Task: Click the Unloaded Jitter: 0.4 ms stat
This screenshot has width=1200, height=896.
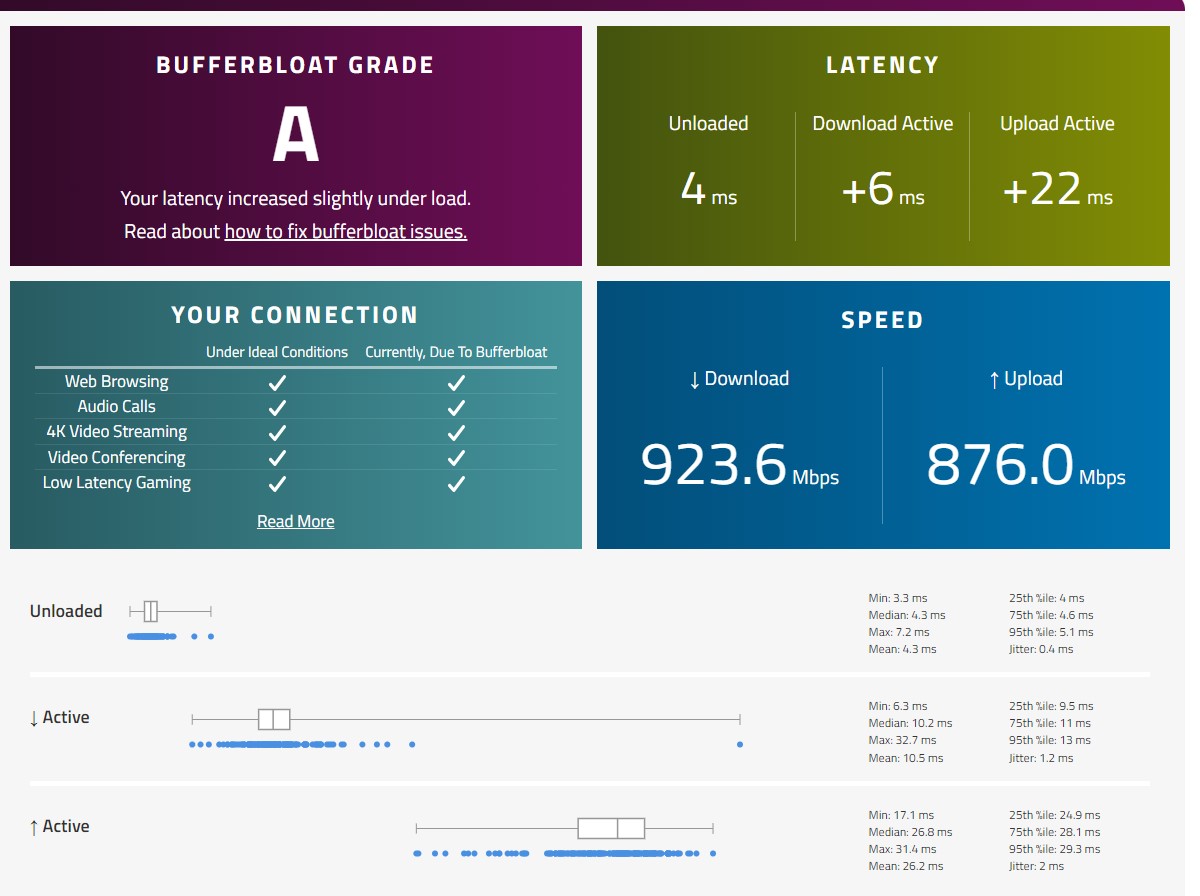Action: click(1041, 649)
